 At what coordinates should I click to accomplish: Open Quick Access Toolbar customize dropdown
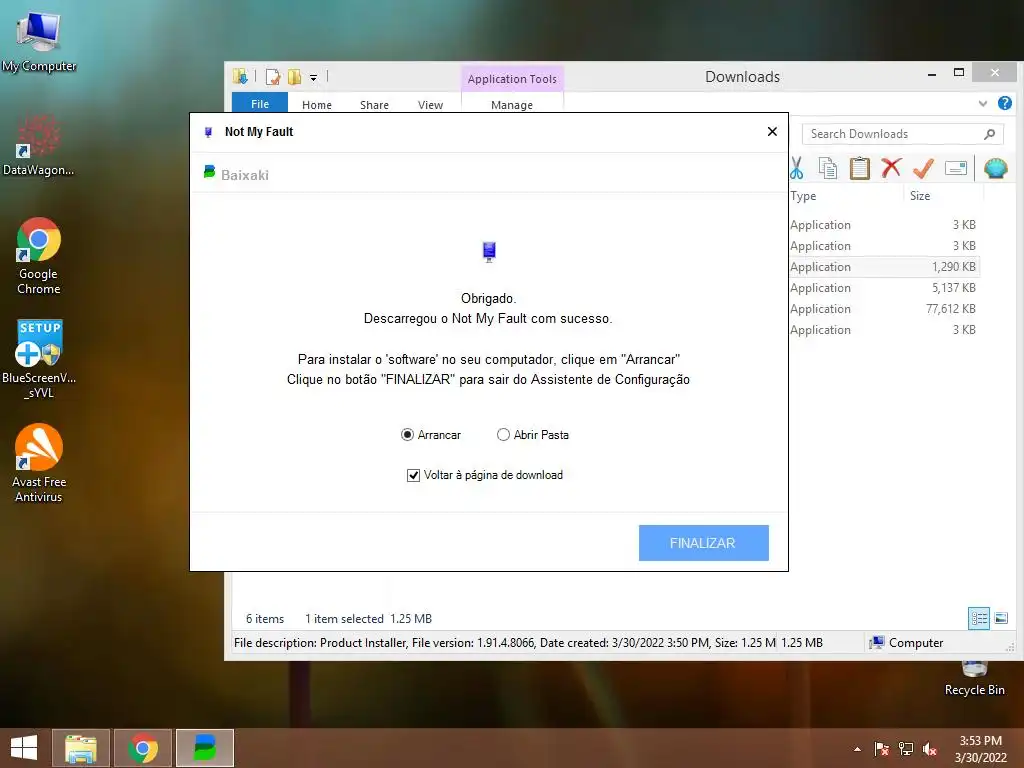click(313, 78)
